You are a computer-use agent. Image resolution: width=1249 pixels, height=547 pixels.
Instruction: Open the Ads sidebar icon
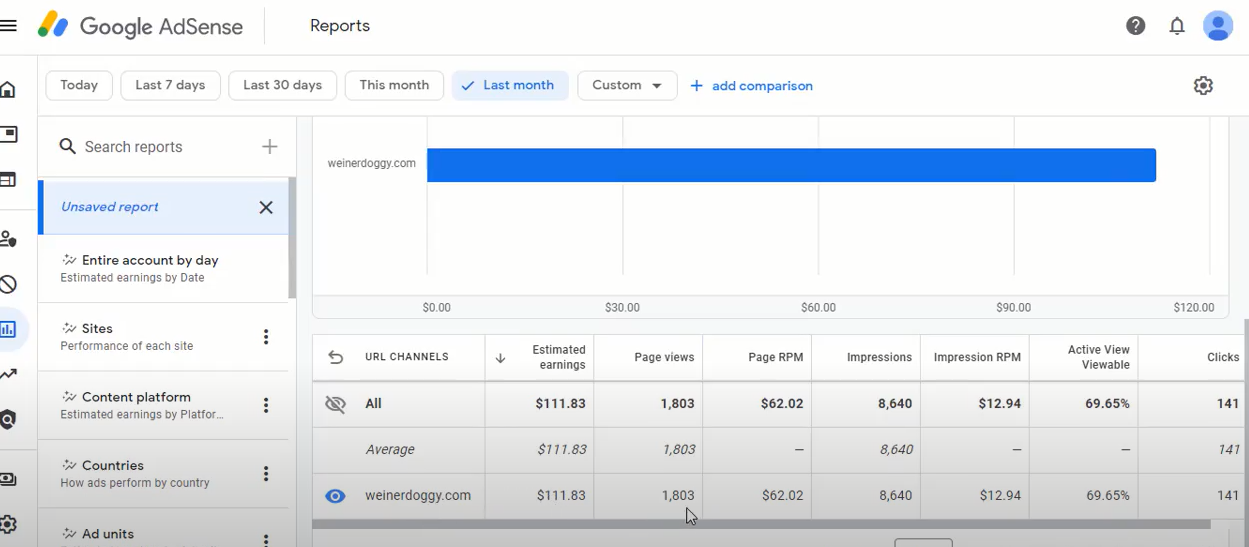pos(8,134)
